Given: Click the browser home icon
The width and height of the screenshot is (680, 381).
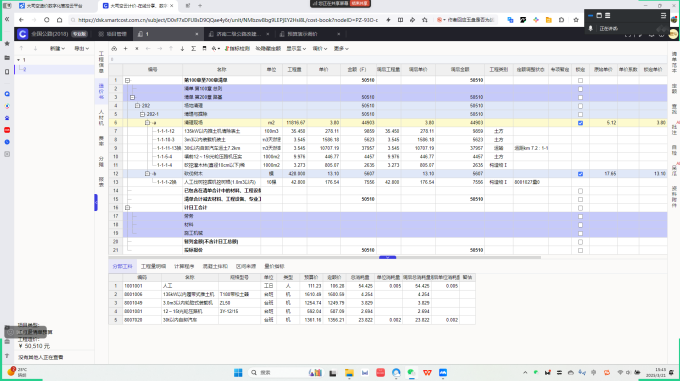Looking at the screenshot, I should click(x=59, y=20).
